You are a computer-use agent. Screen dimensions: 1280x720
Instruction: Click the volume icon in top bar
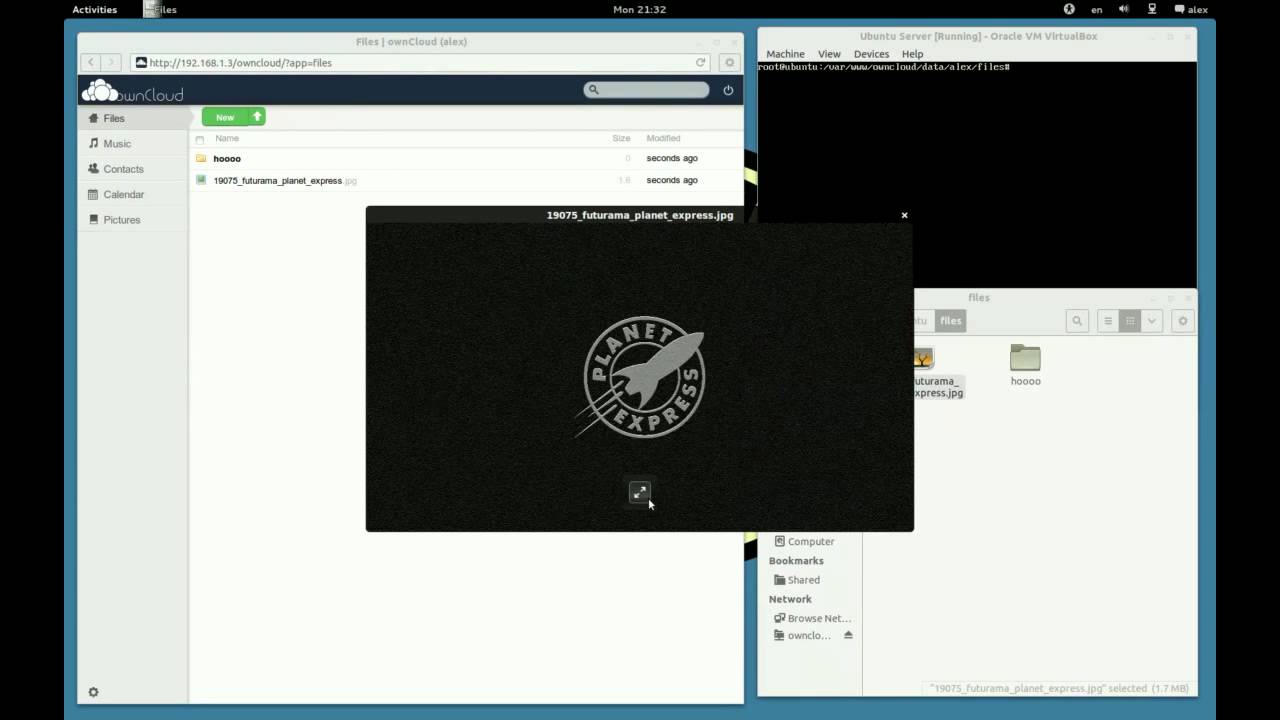1124,9
